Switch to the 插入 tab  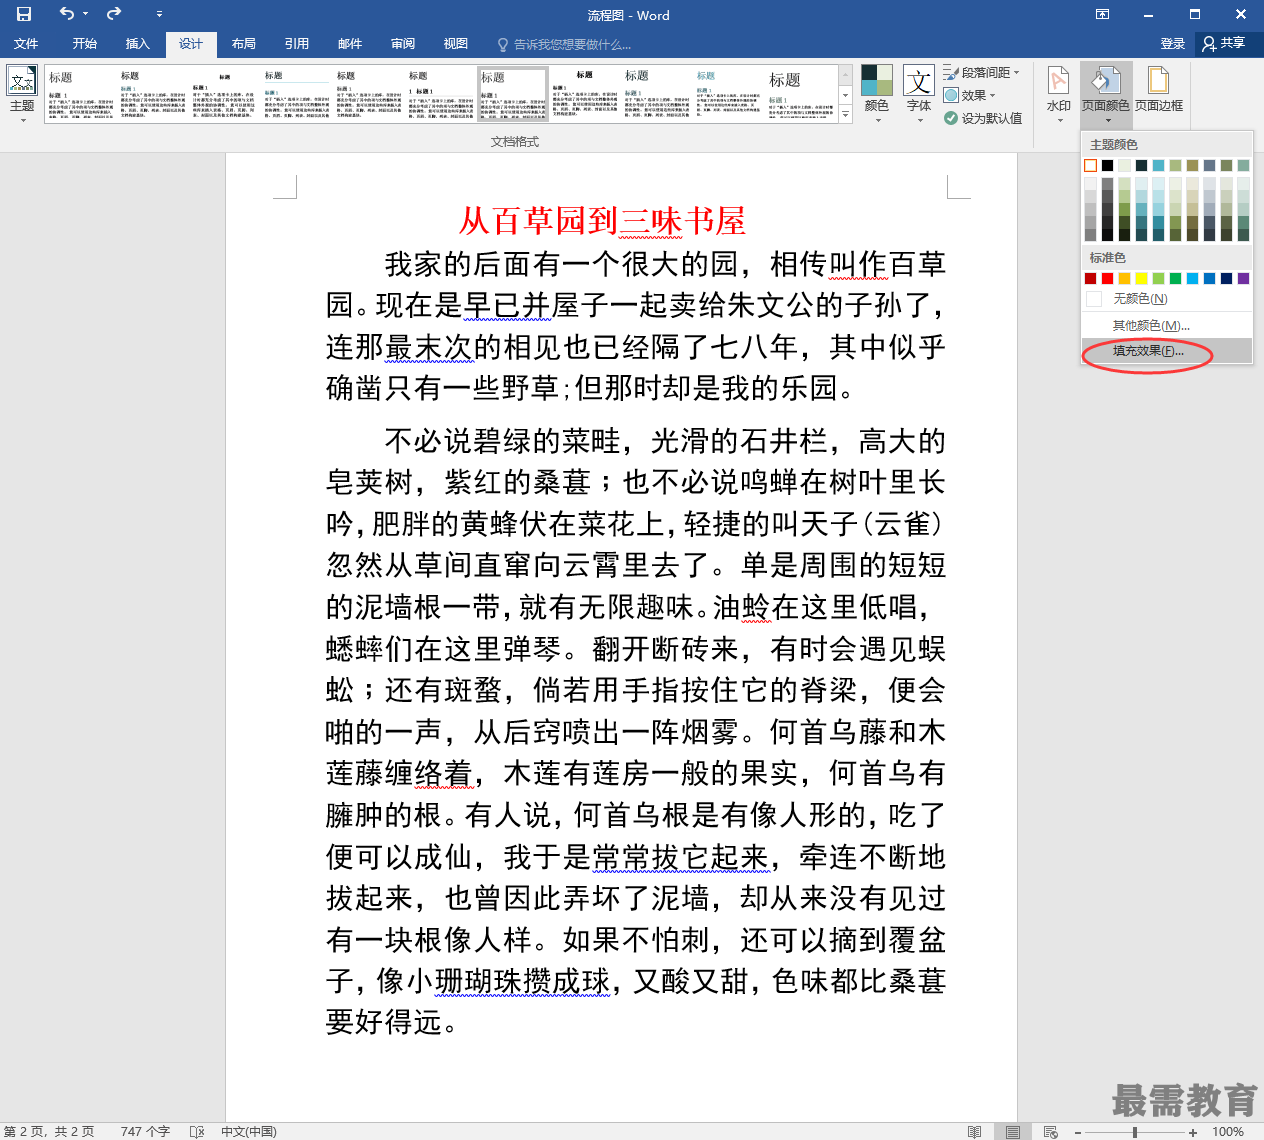(138, 44)
